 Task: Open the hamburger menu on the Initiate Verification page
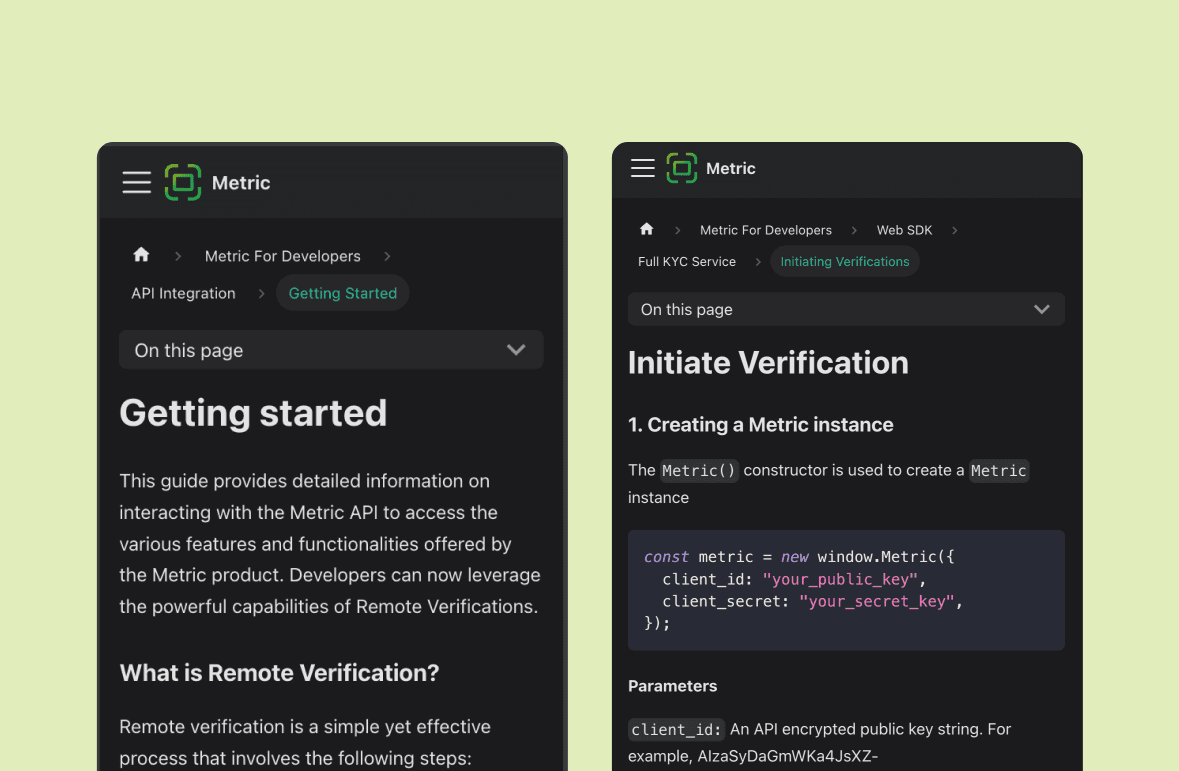pos(642,168)
